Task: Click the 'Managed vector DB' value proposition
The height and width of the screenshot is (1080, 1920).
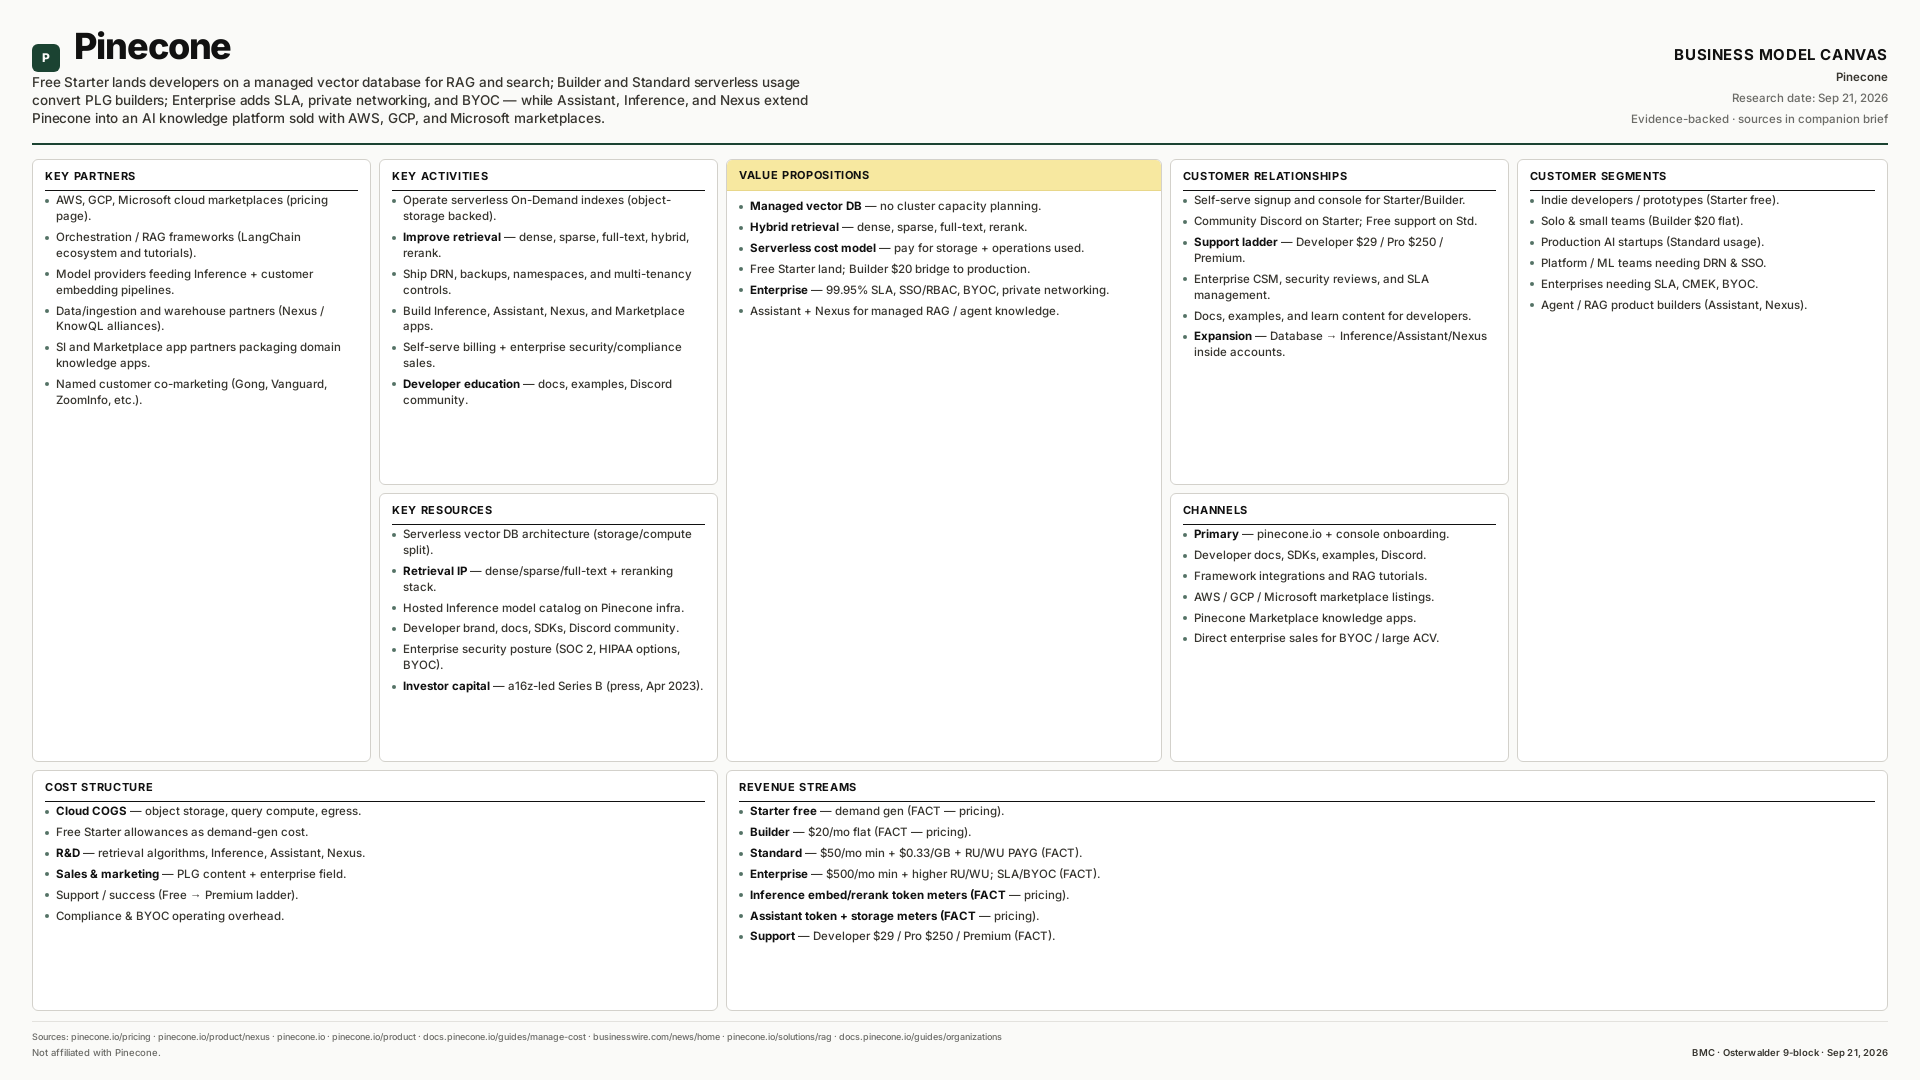Action: 895,206
